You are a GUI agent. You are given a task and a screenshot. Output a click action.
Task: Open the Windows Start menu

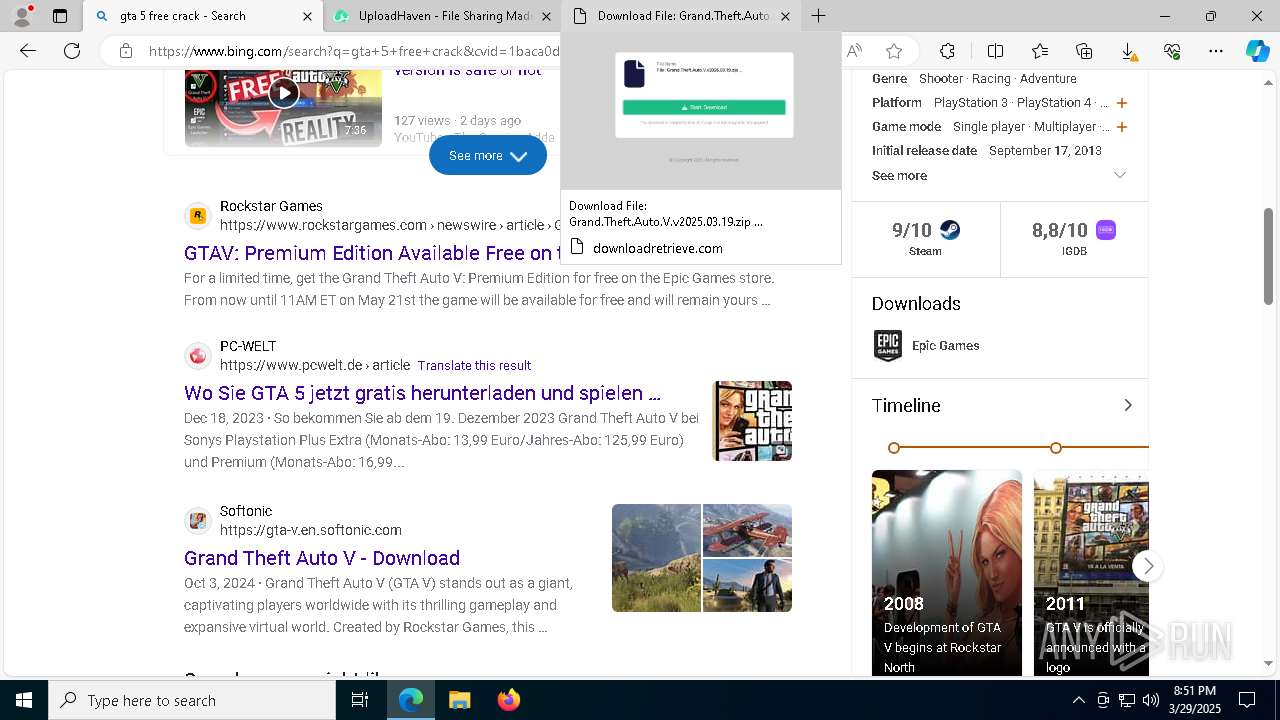click(x=24, y=700)
